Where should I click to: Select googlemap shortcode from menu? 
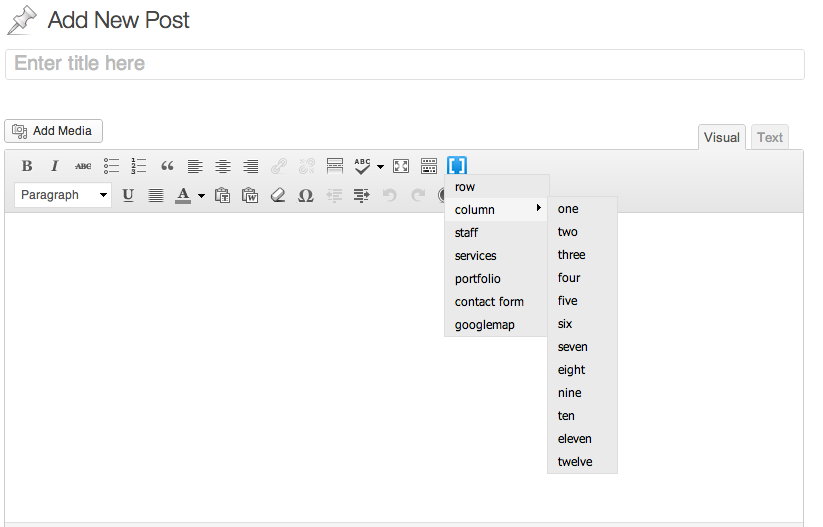point(497,325)
